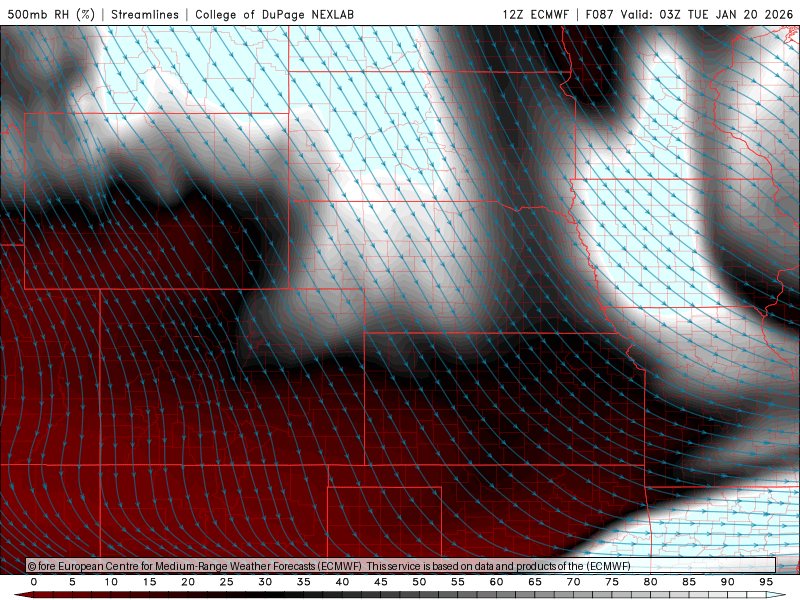Click the 55 value on the colorbar

[458, 582]
